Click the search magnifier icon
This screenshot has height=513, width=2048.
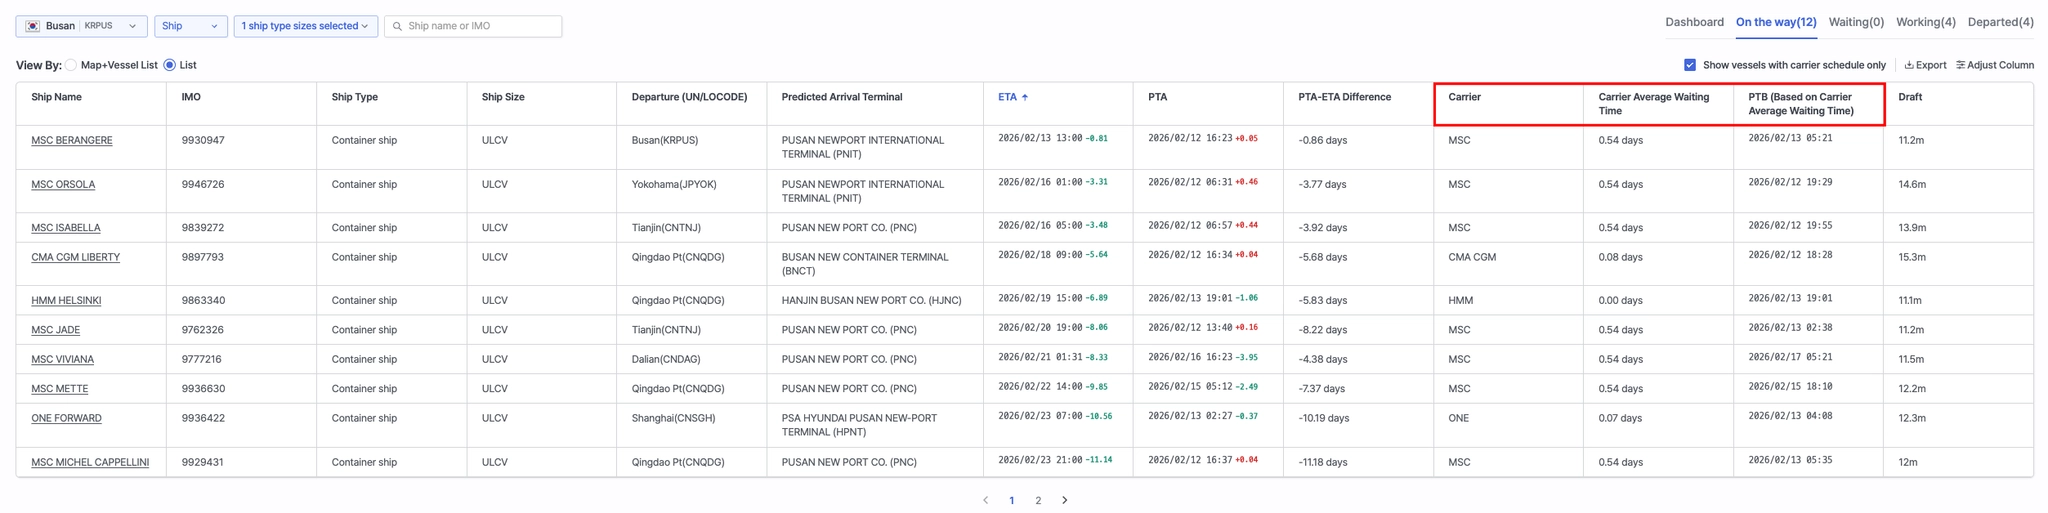[x=397, y=27]
